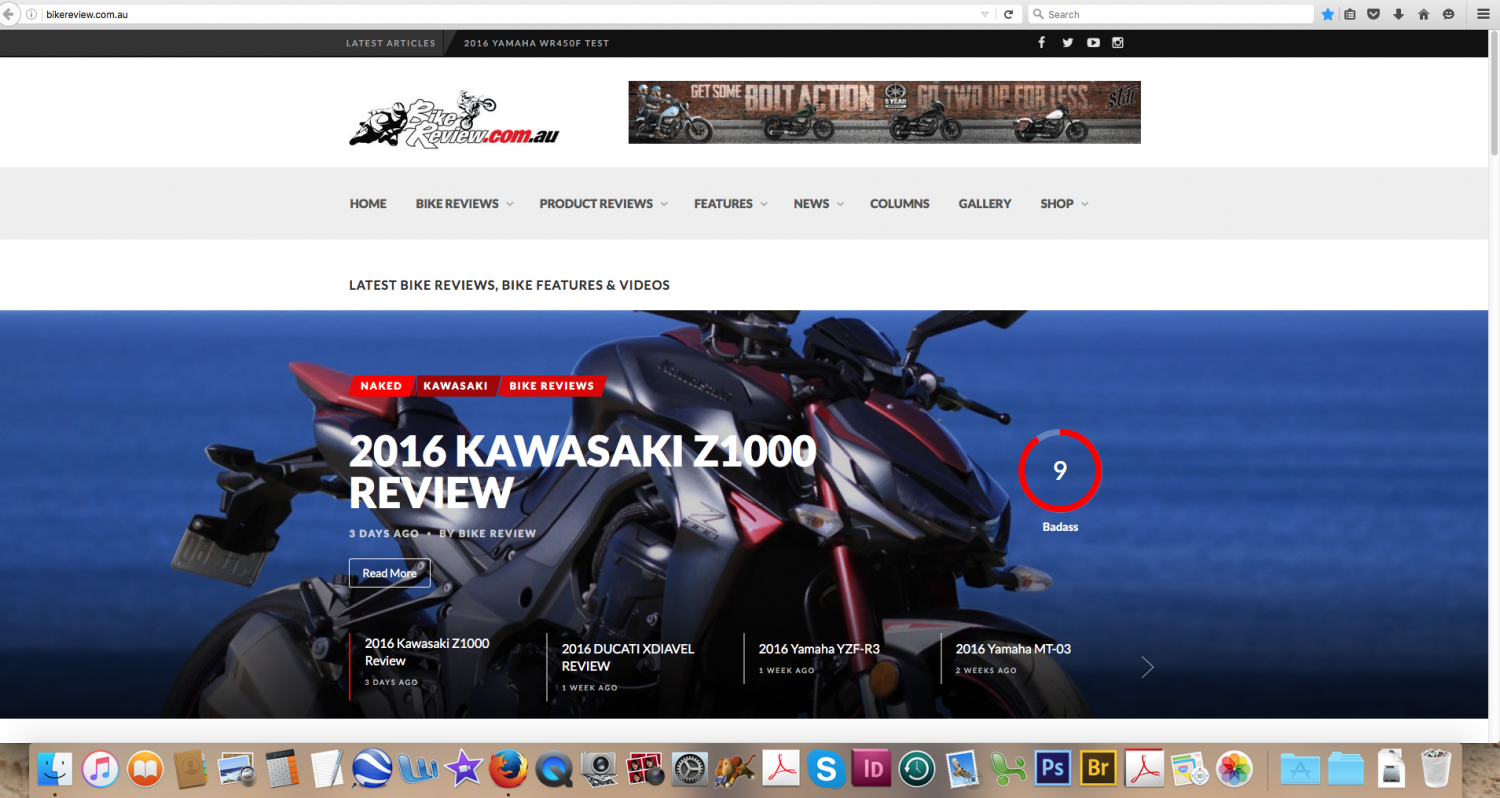
Task: Open the Shop dropdown menu
Action: tap(1063, 203)
